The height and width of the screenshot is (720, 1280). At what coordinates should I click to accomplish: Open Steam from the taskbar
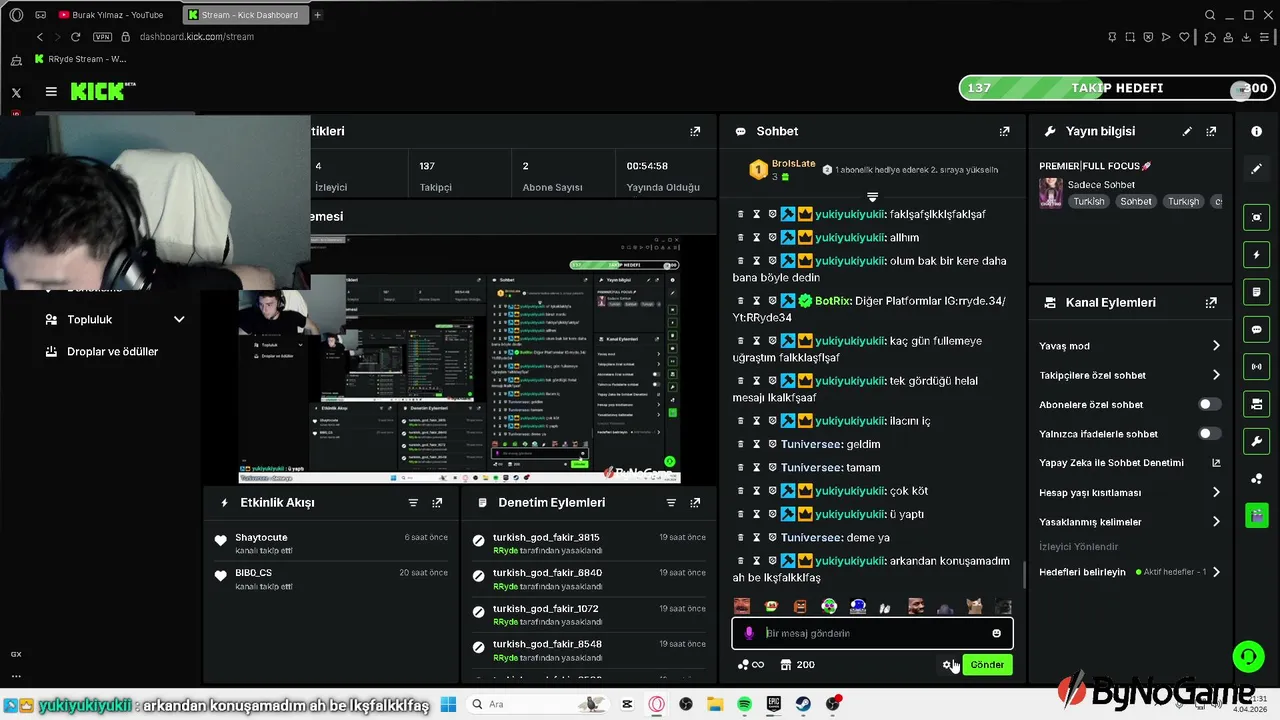pyautogui.click(x=803, y=704)
